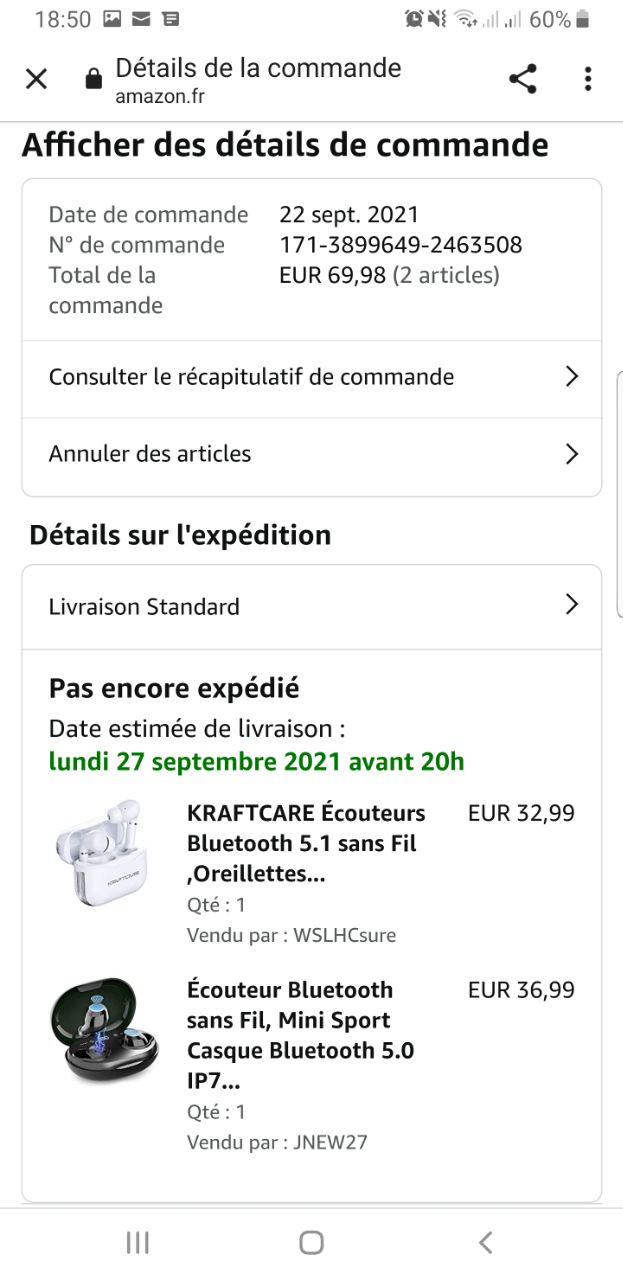Close the order details browser tab

36,79
